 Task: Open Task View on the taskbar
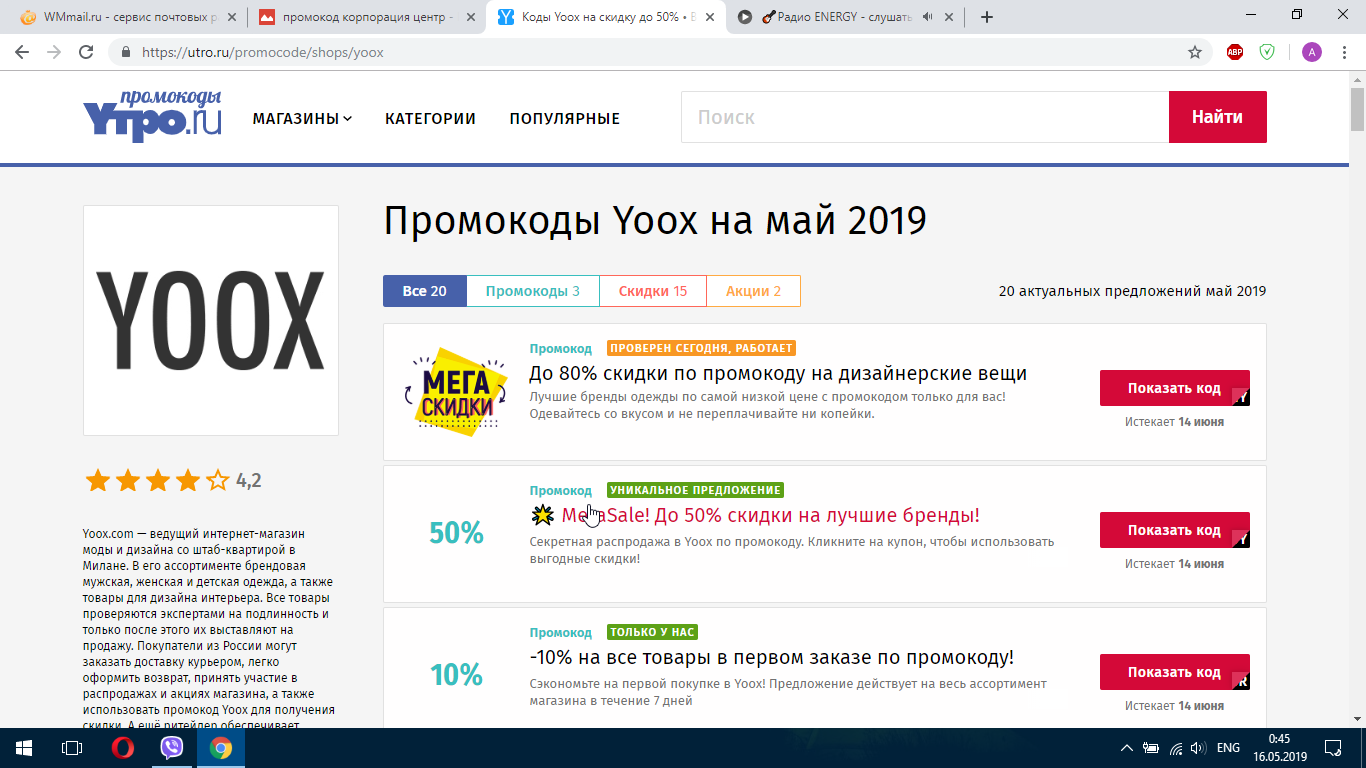(x=72, y=748)
